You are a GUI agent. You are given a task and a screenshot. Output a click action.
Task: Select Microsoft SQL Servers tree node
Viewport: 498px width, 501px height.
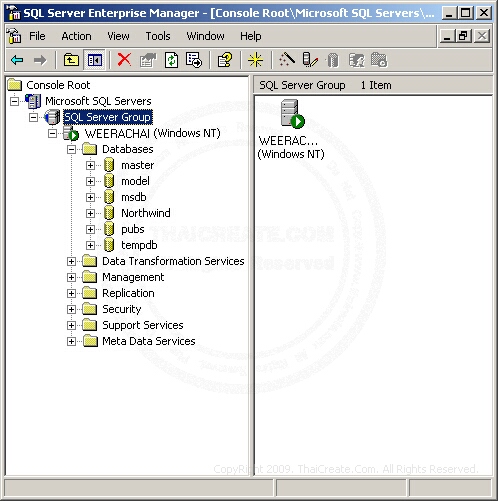click(98, 101)
